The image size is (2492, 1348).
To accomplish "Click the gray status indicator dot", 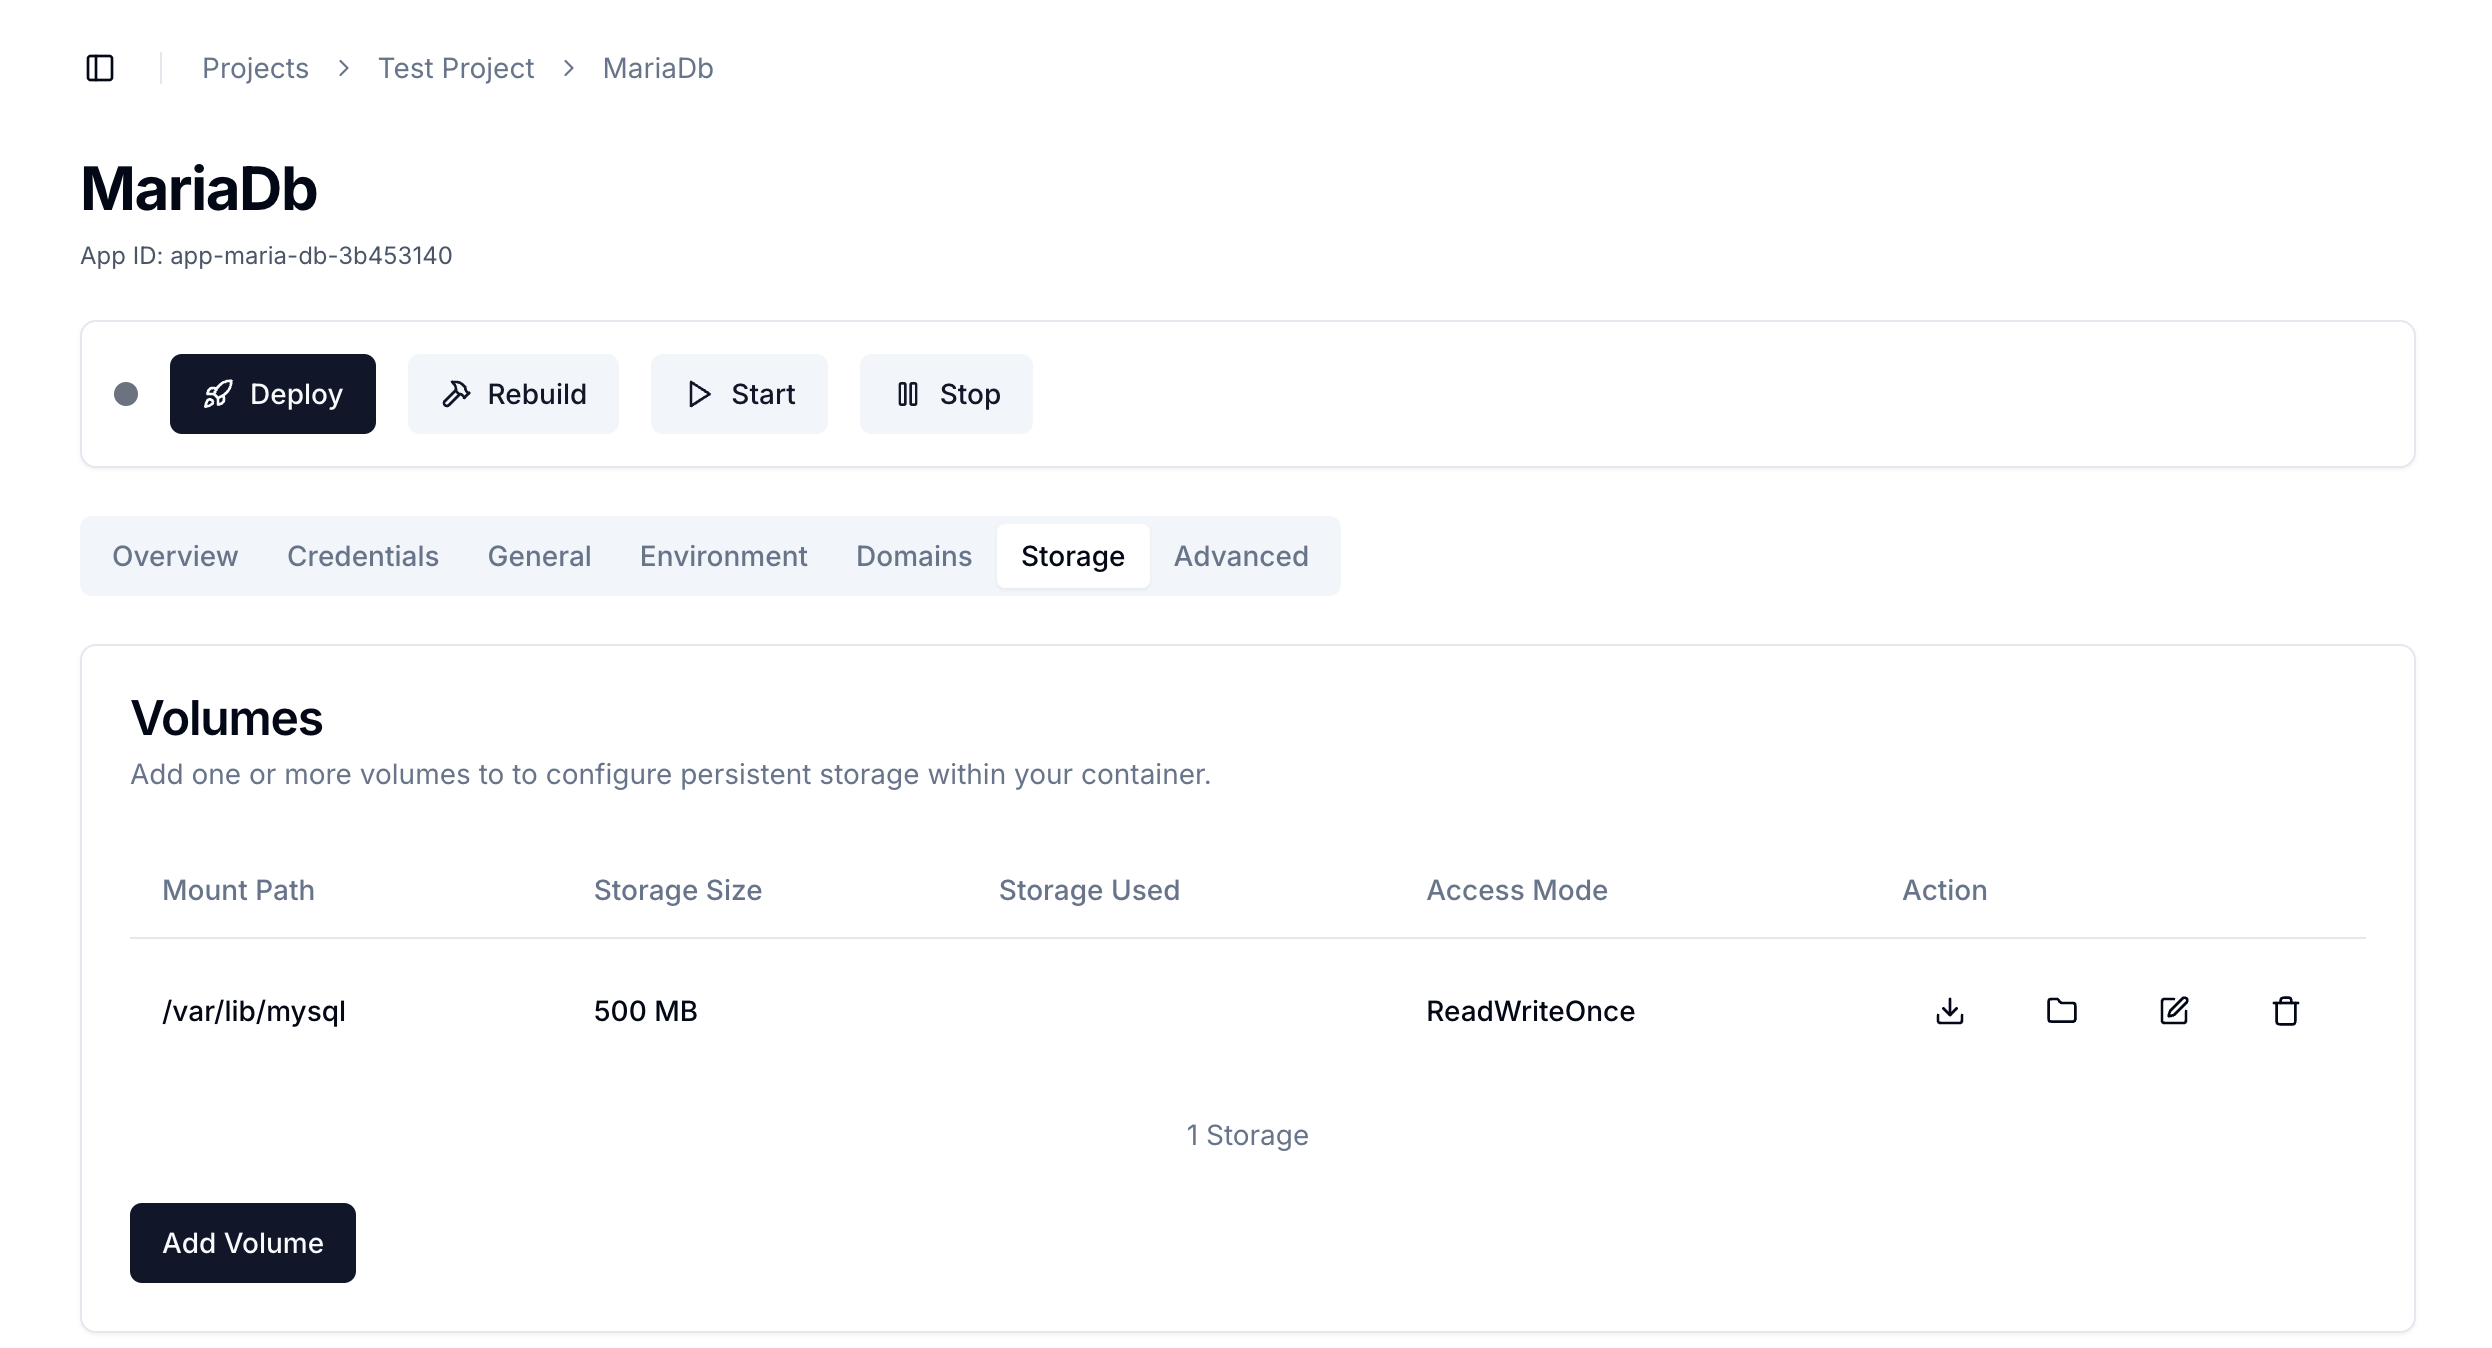I will tap(126, 394).
